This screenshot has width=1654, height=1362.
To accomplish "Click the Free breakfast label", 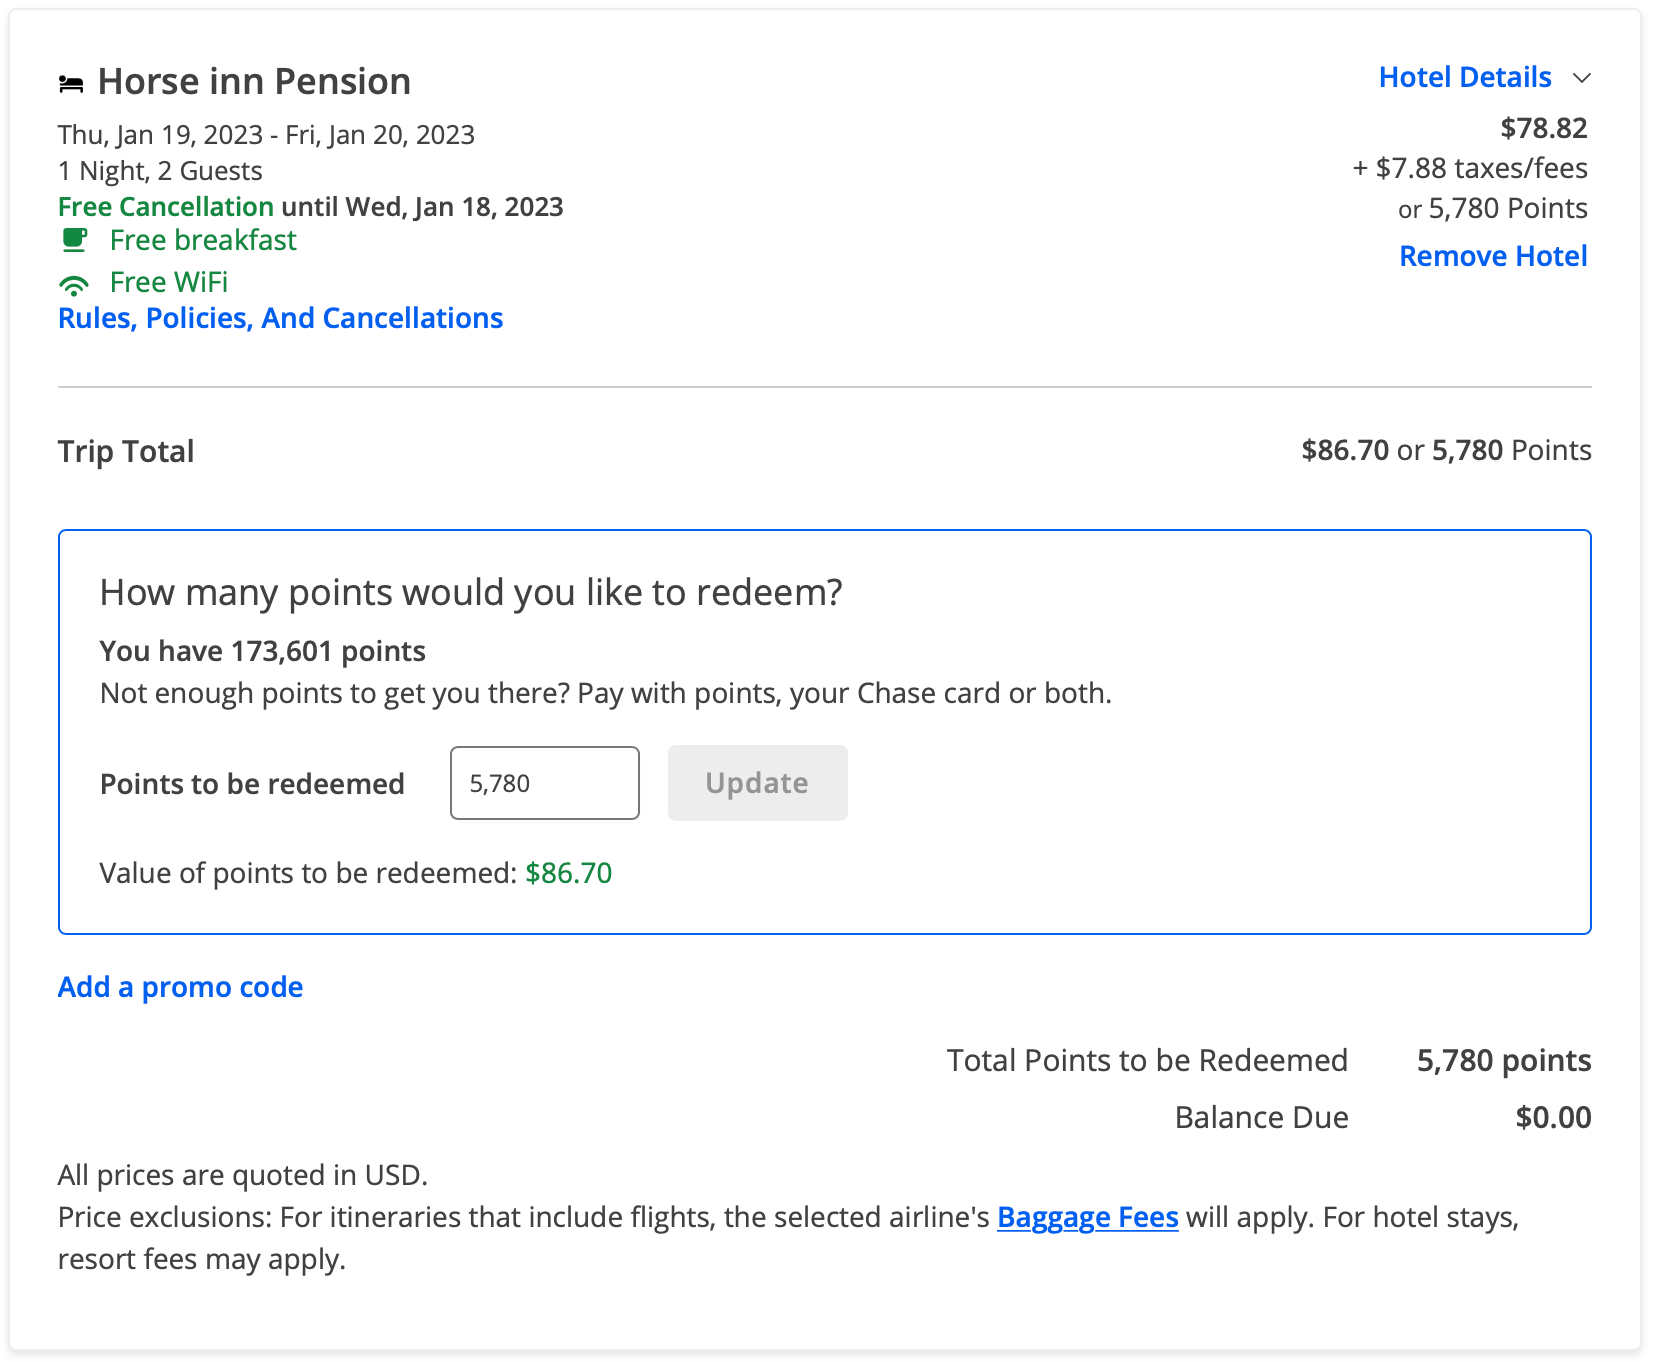I will (x=203, y=240).
